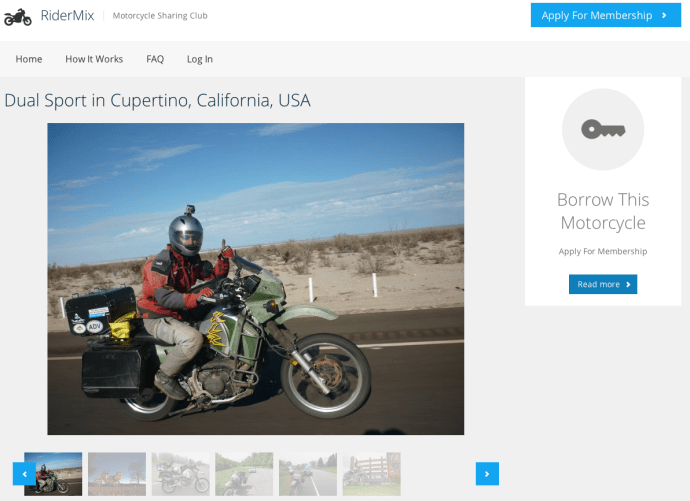
Task: Click the main motorcycle rider photo
Action: 256,279
